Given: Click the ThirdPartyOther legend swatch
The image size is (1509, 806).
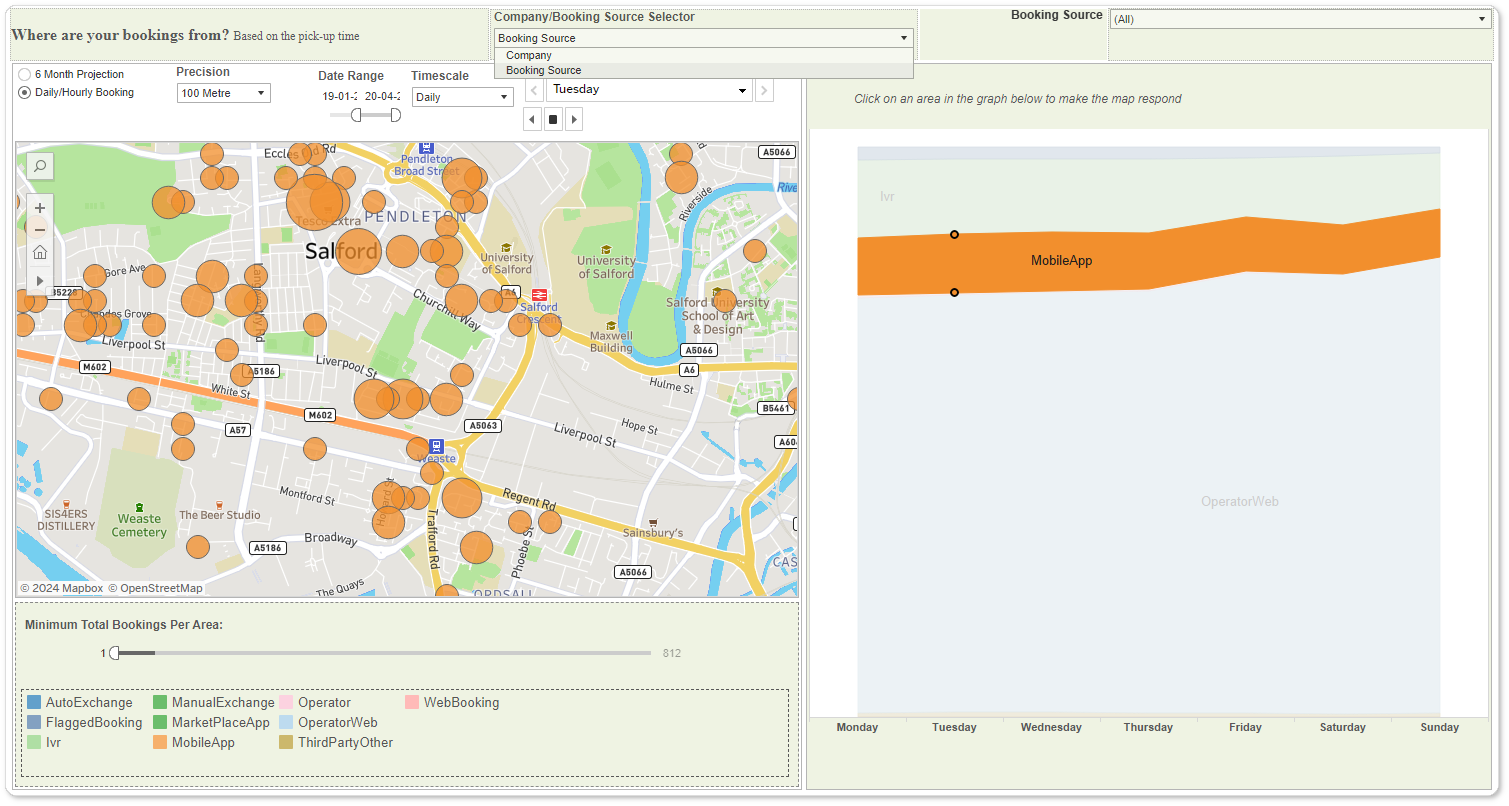Looking at the screenshot, I should (286, 743).
